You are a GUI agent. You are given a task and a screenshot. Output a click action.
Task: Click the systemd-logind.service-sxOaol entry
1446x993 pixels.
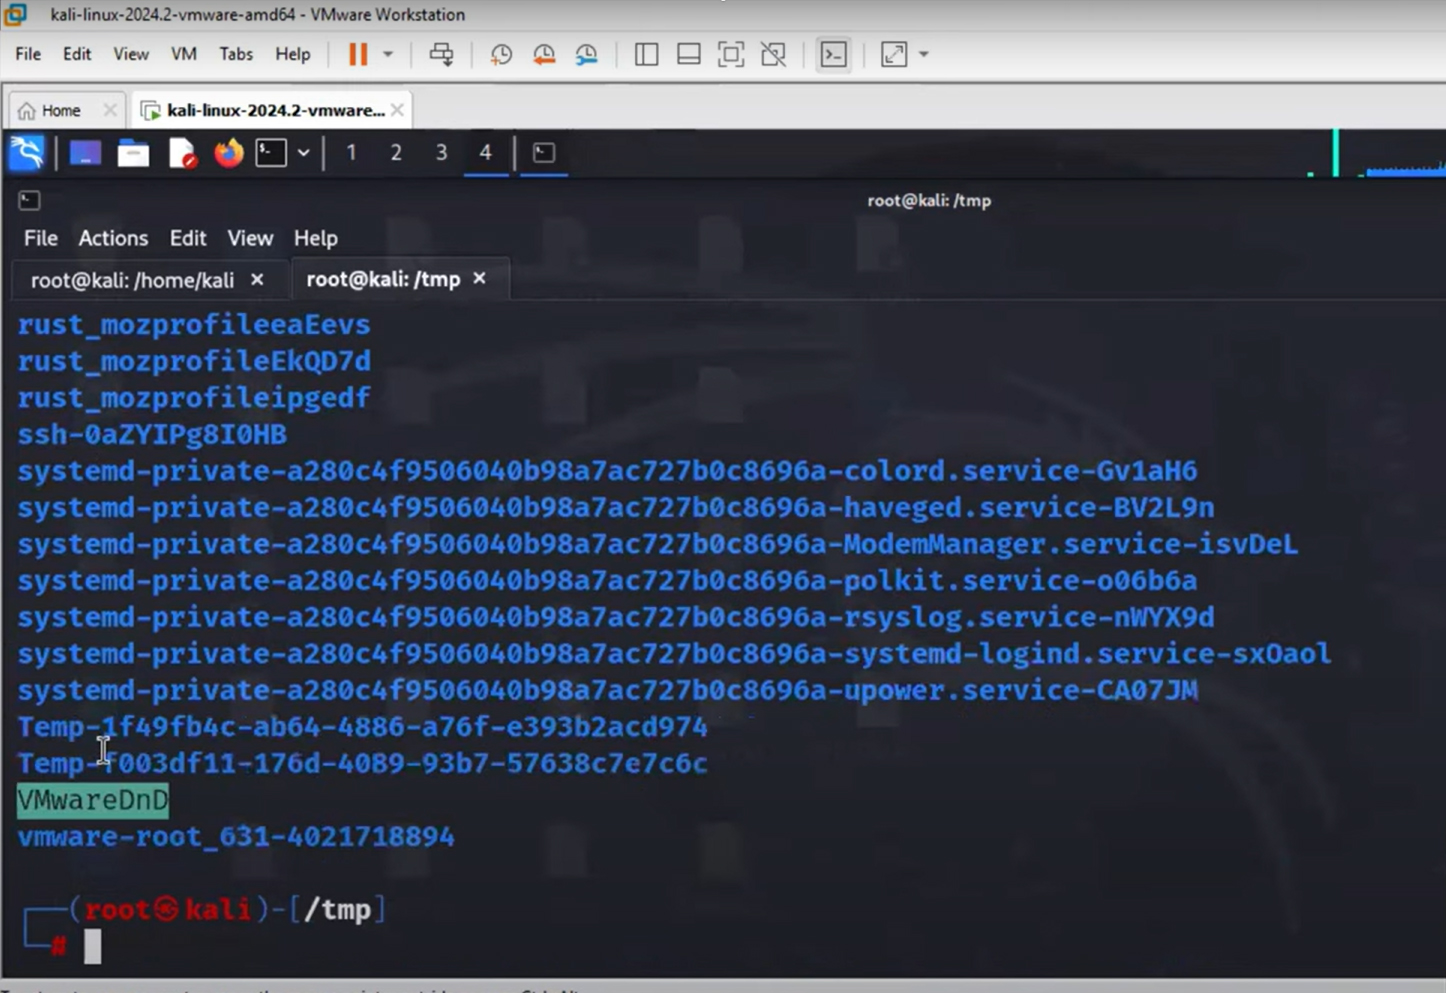tap(674, 654)
